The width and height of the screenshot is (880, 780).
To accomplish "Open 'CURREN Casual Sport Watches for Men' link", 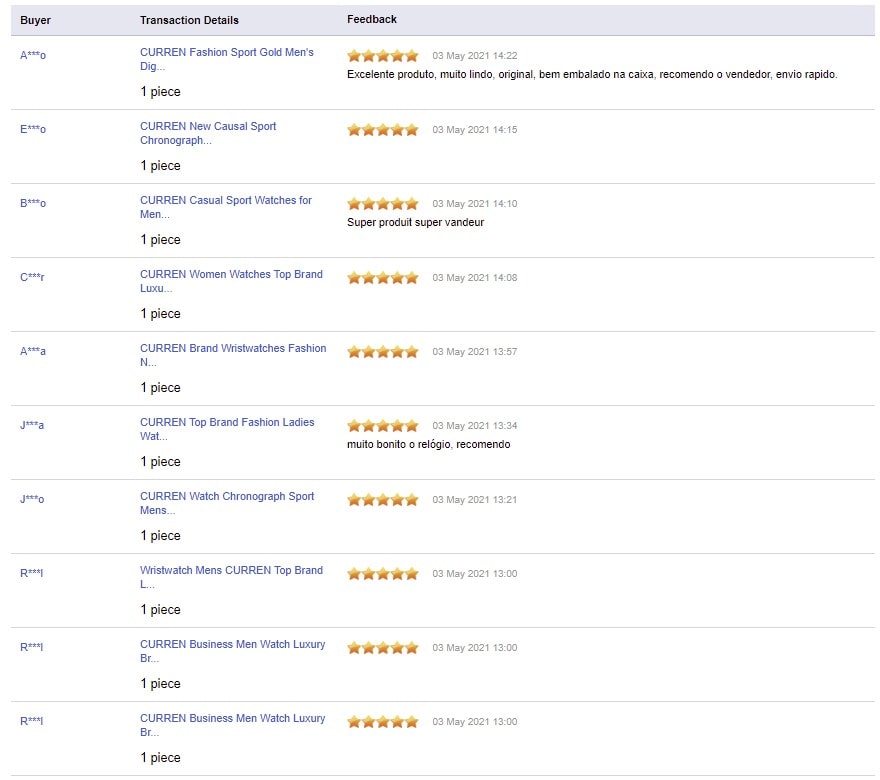I will click(225, 201).
